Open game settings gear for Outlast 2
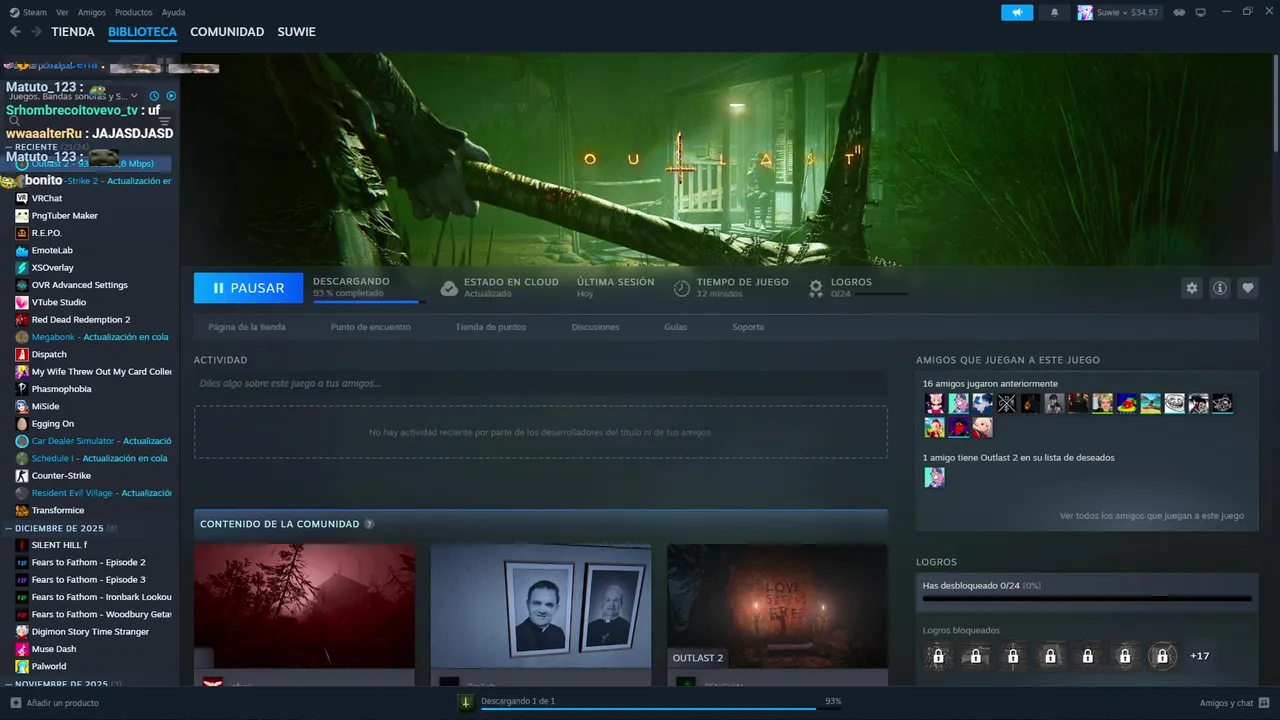This screenshot has height=720, width=1280. (1191, 288)
